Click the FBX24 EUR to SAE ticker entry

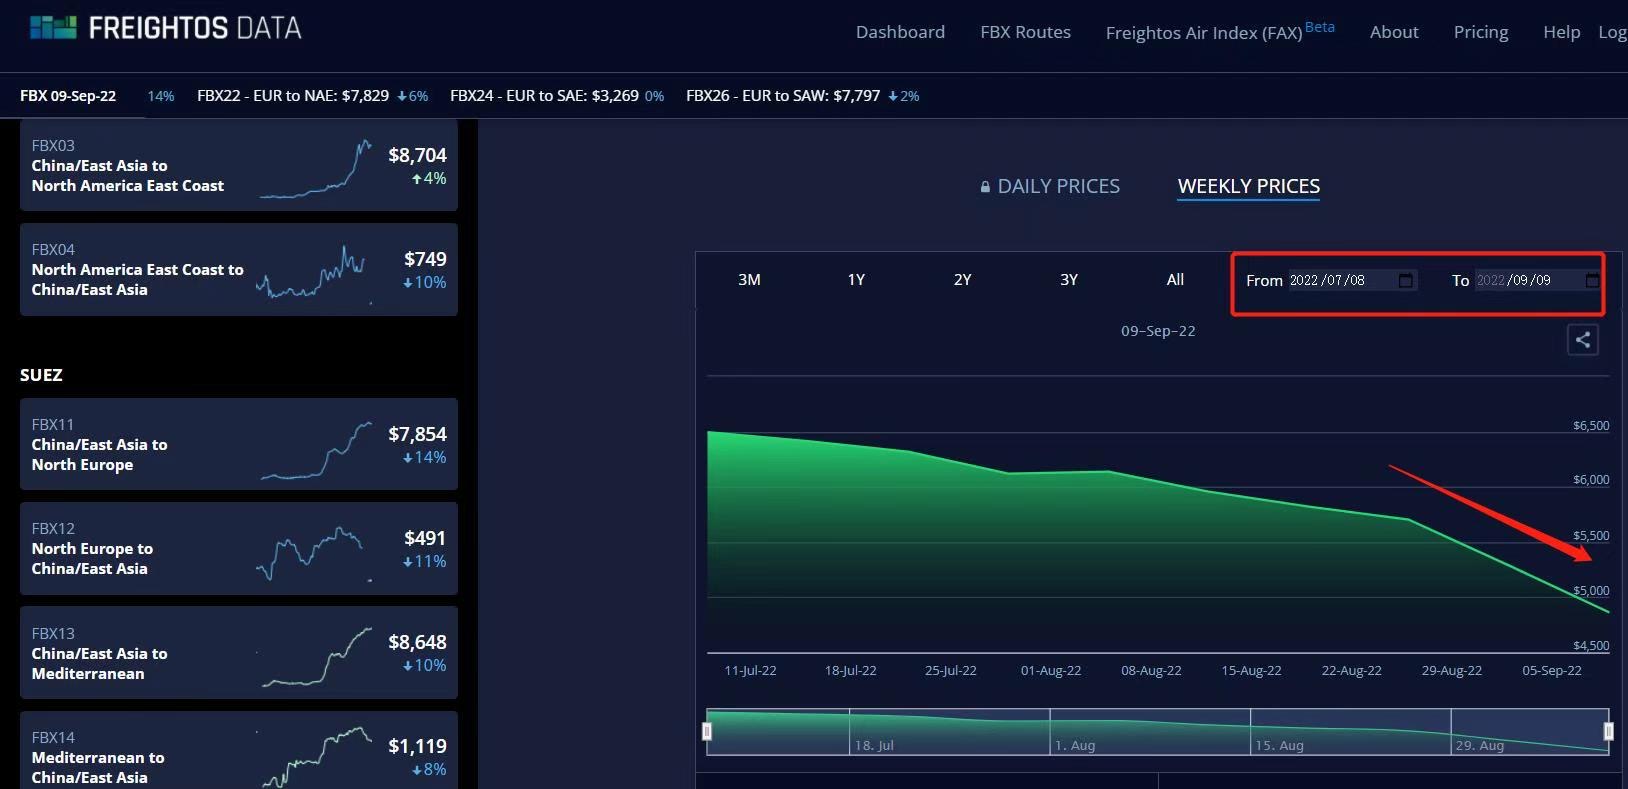point(557,96)
